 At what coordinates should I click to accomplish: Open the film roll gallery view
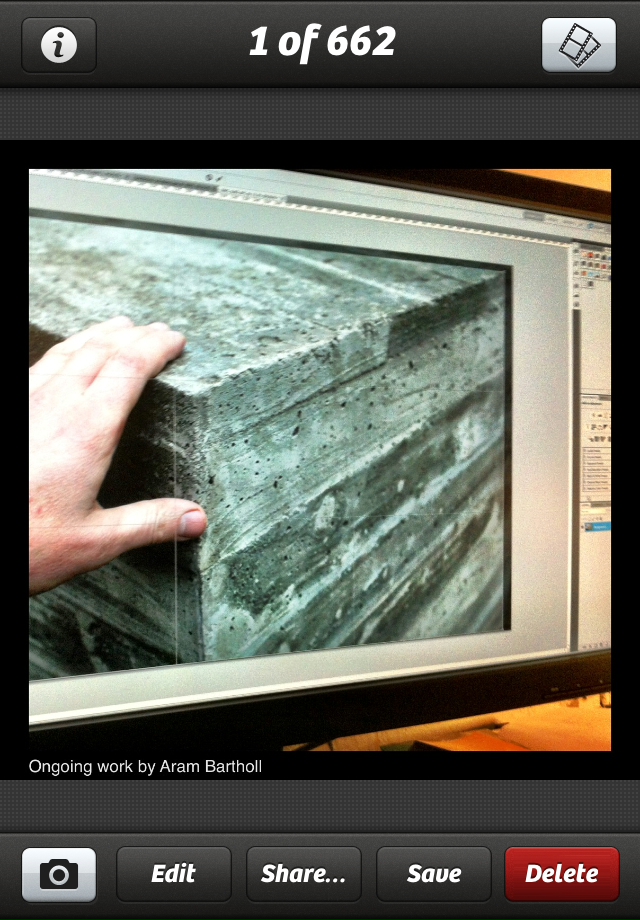pyautogui.click(x=578, y=45)
